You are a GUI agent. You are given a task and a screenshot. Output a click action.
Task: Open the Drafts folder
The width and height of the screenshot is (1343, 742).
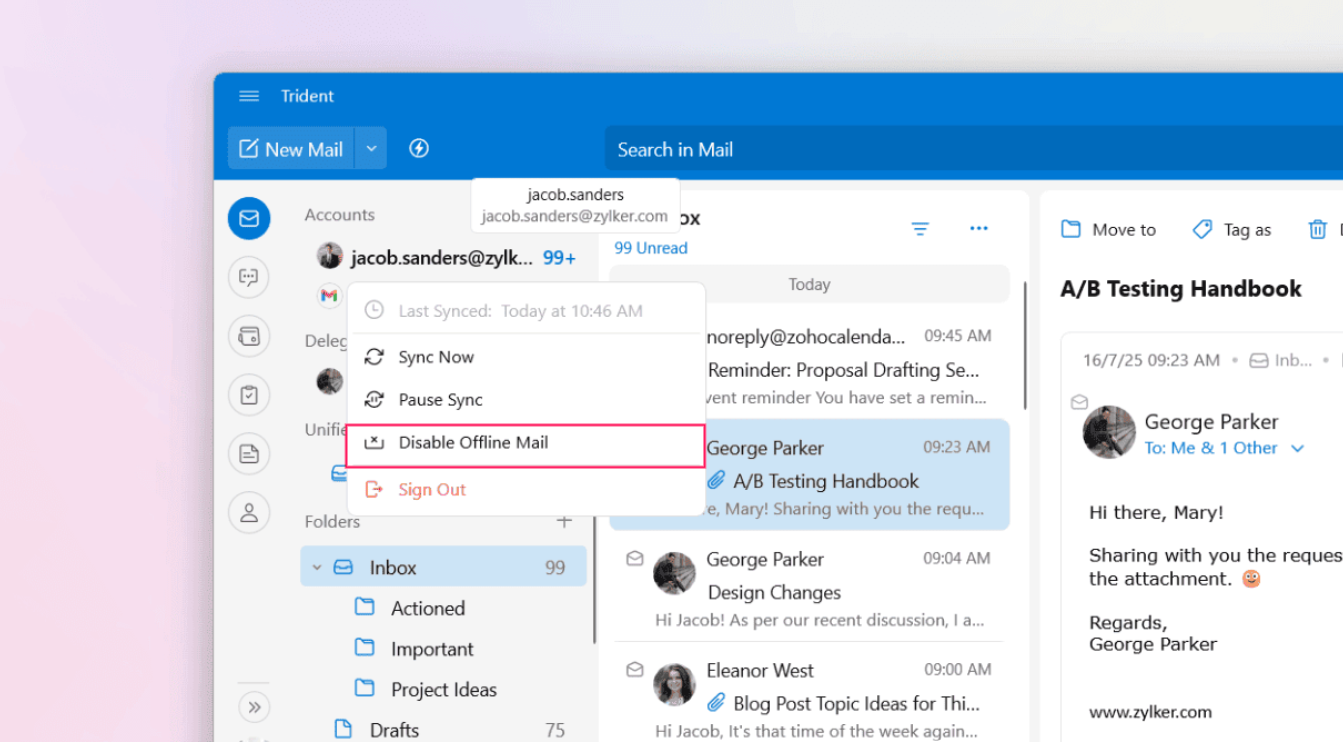coord(394,730)
